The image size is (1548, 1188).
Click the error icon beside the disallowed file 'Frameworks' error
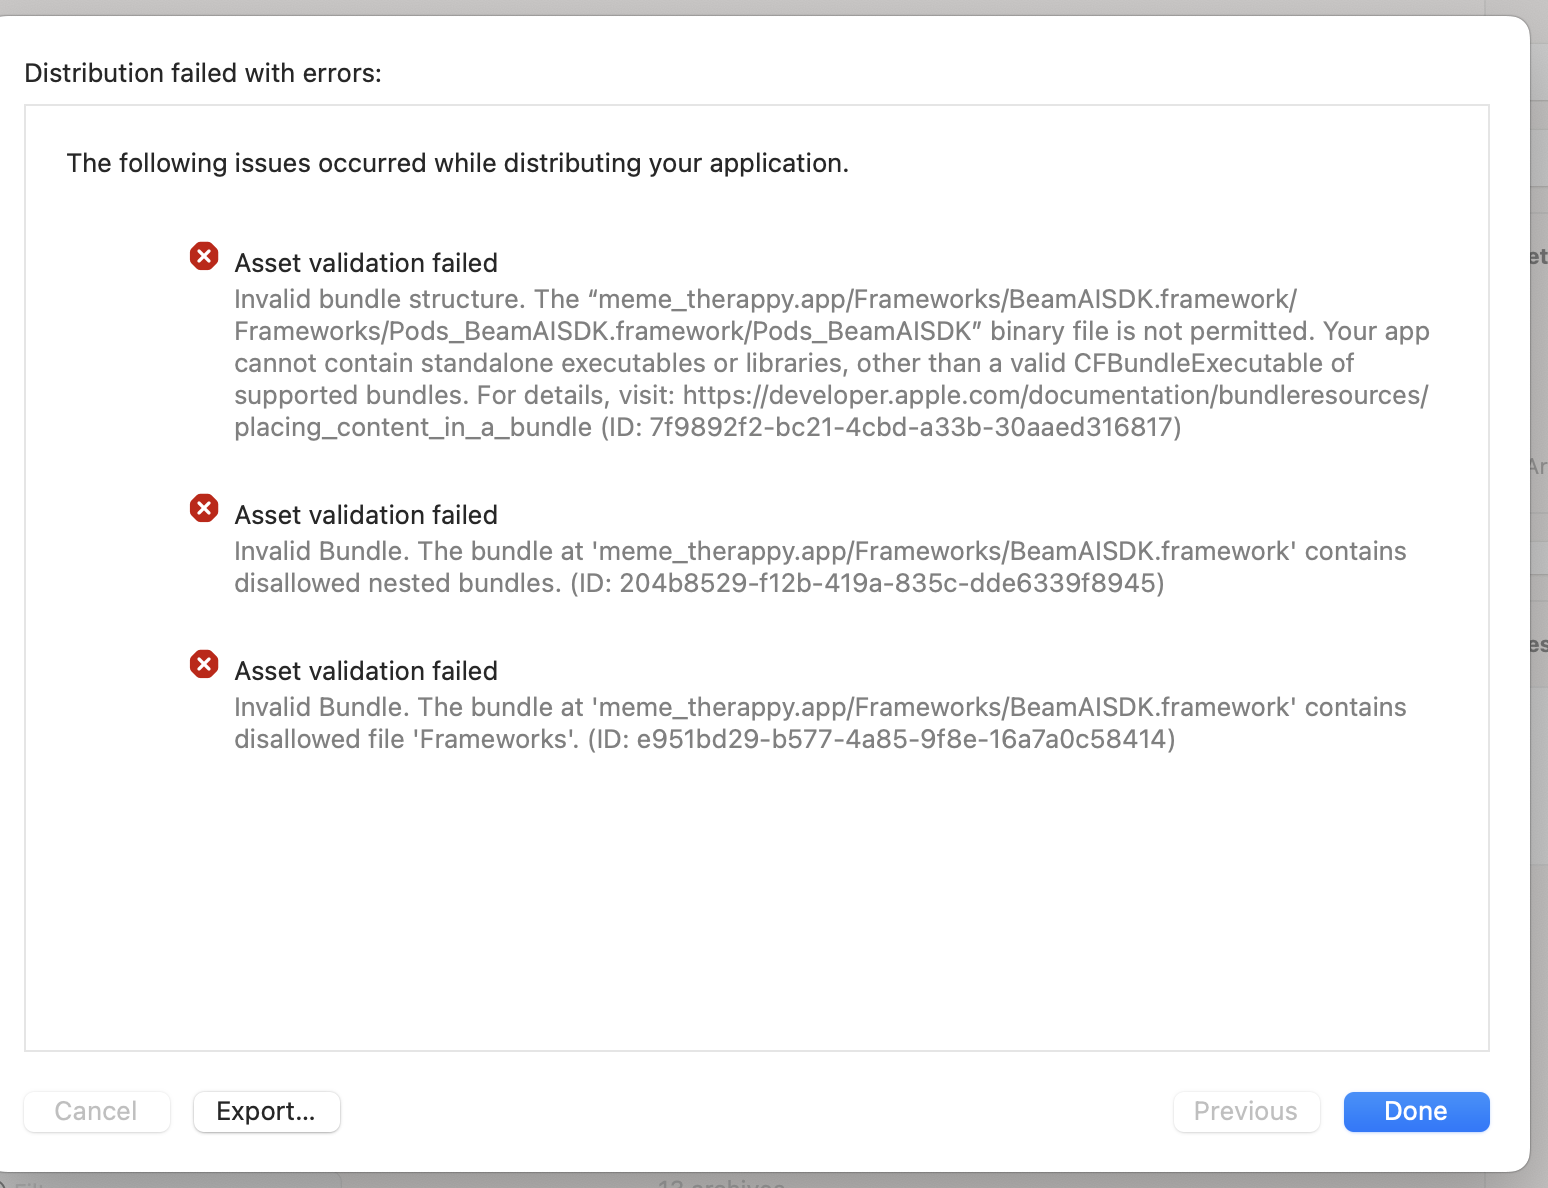coord(204,664)
